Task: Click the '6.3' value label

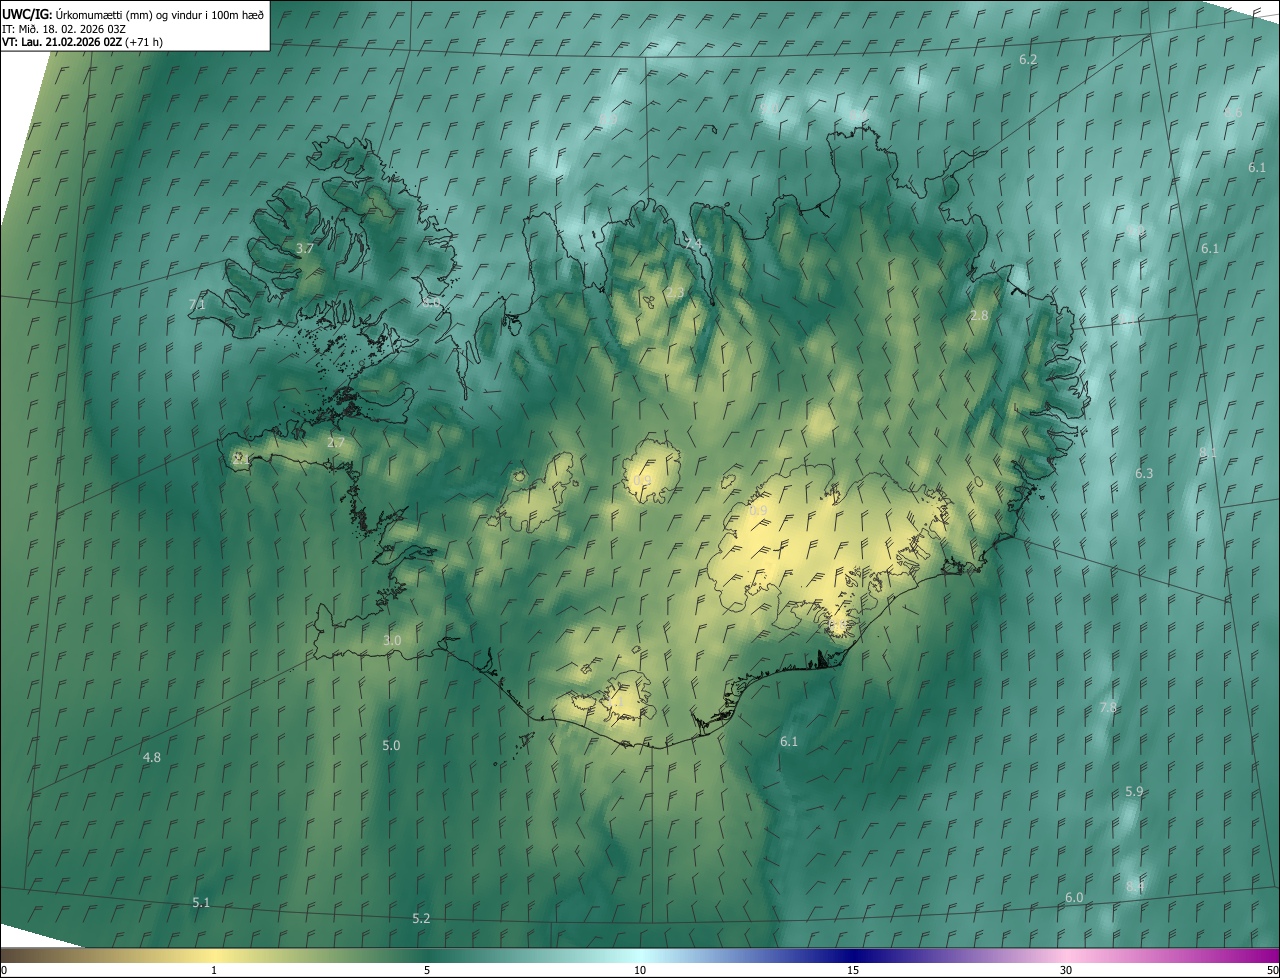Action: 1144,473
